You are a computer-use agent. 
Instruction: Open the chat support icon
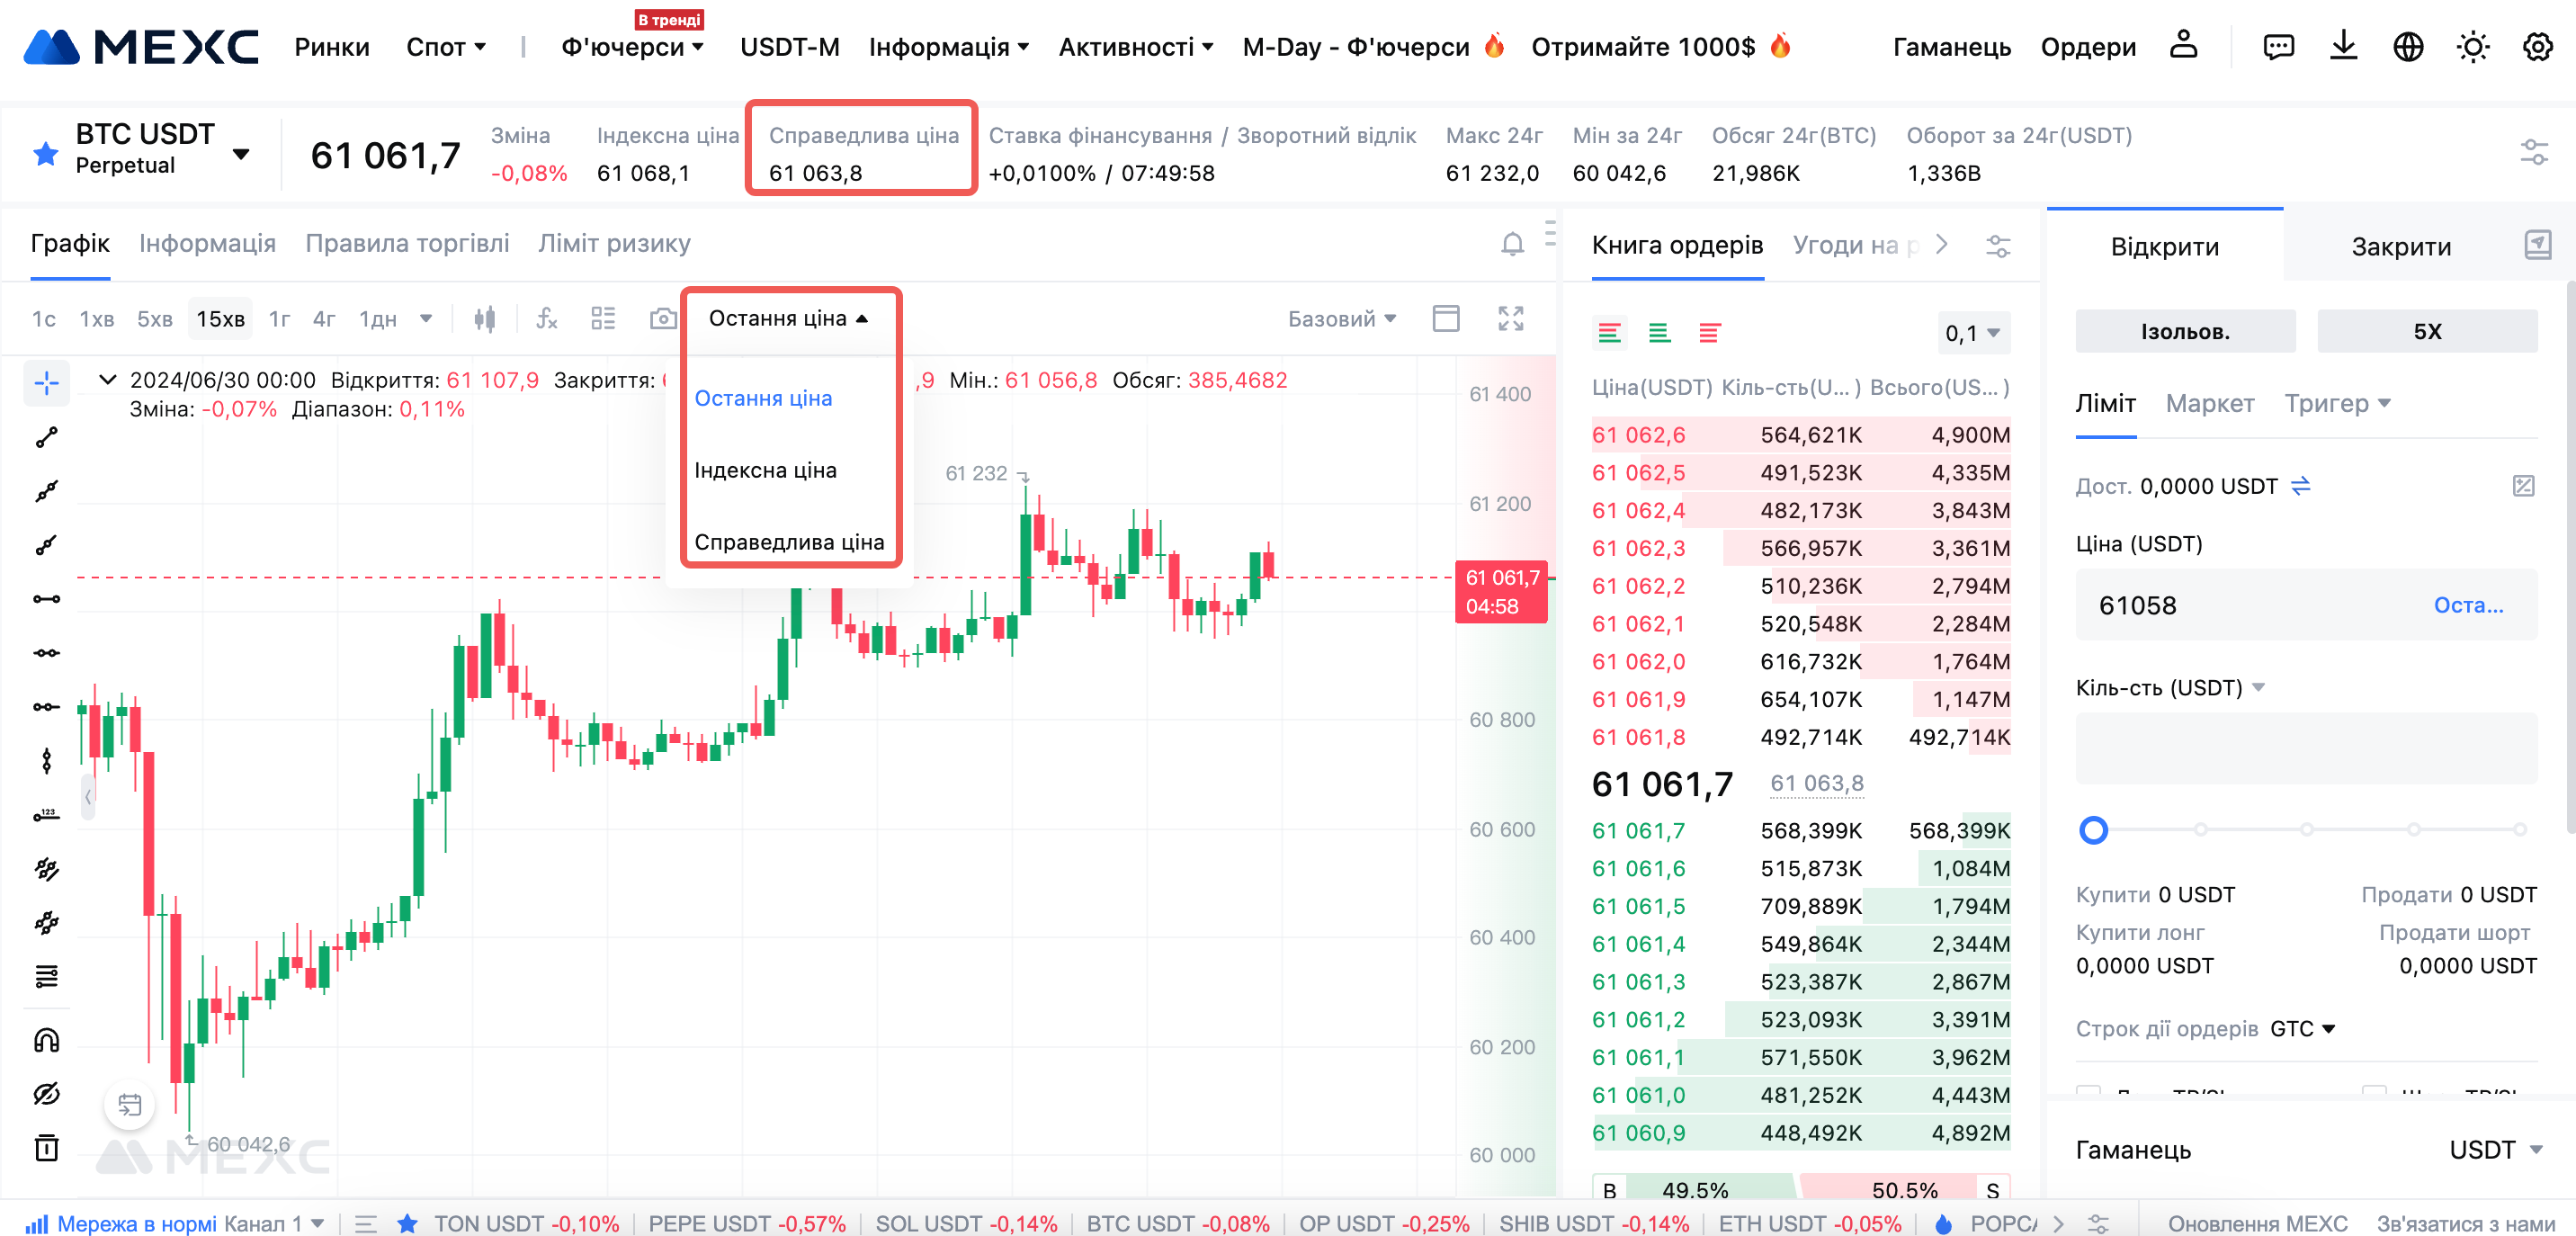tap(2278, 46)
